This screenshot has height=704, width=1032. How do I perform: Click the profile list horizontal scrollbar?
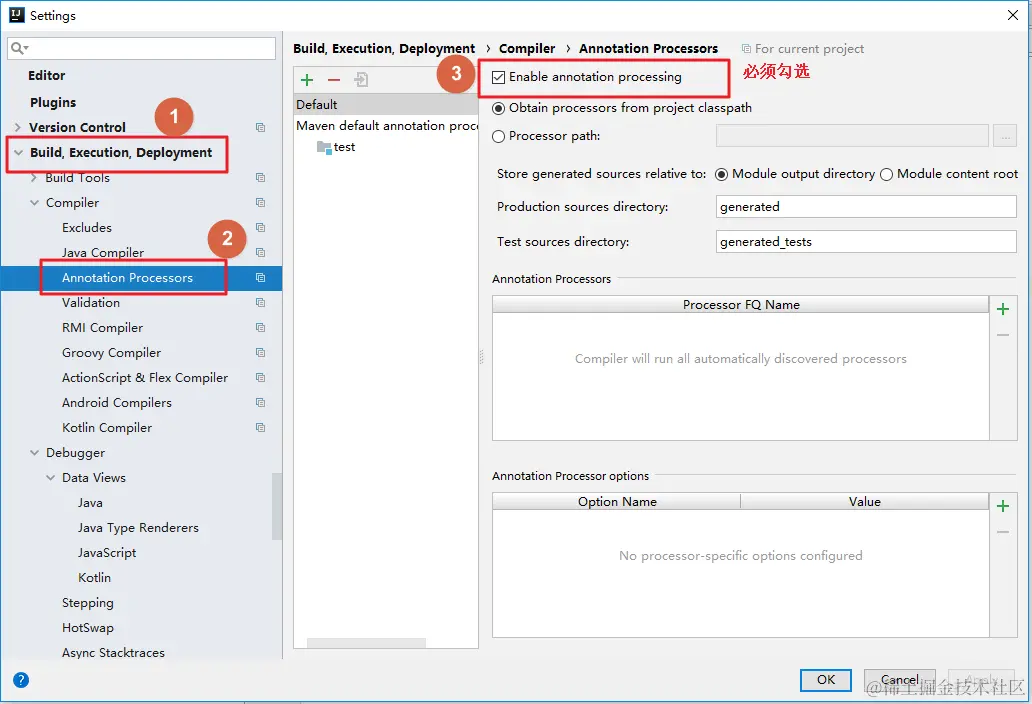tap(366, 643)
